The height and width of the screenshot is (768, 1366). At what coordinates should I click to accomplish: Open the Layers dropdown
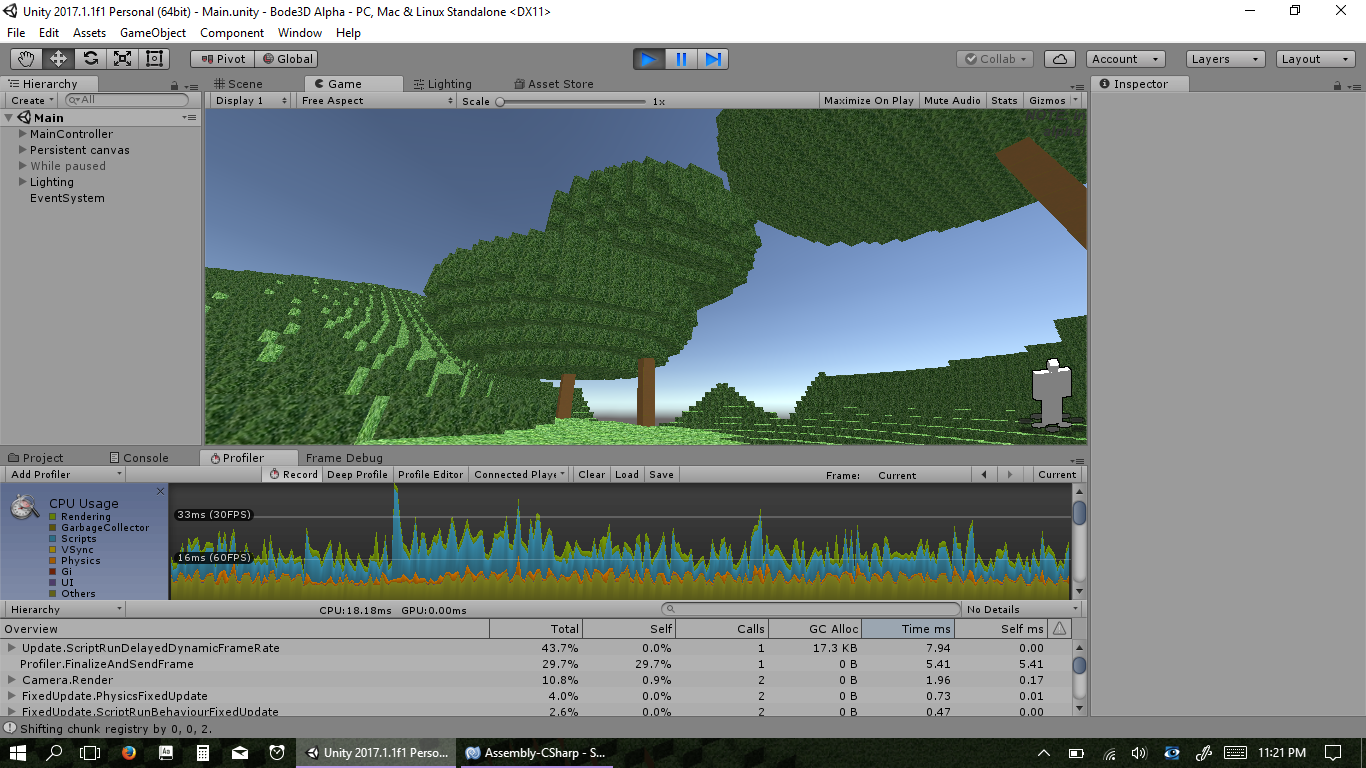click(x=1225, y=59)
